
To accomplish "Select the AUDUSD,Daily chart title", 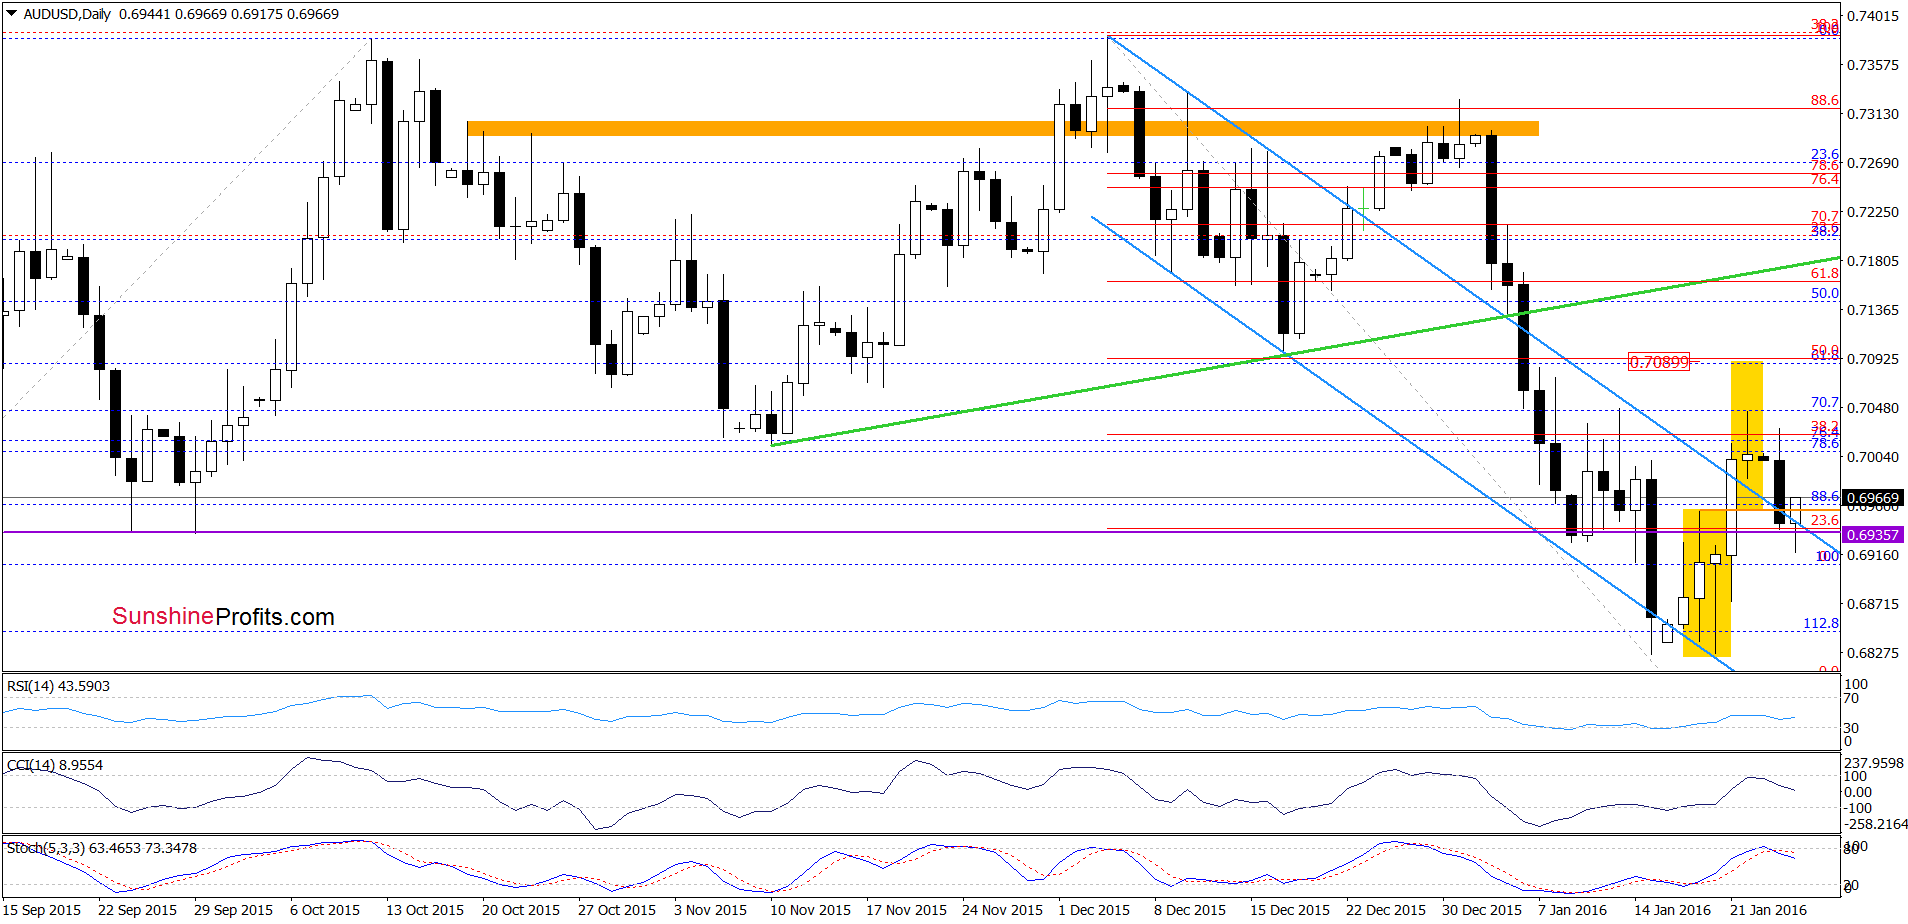I will 67,14.
